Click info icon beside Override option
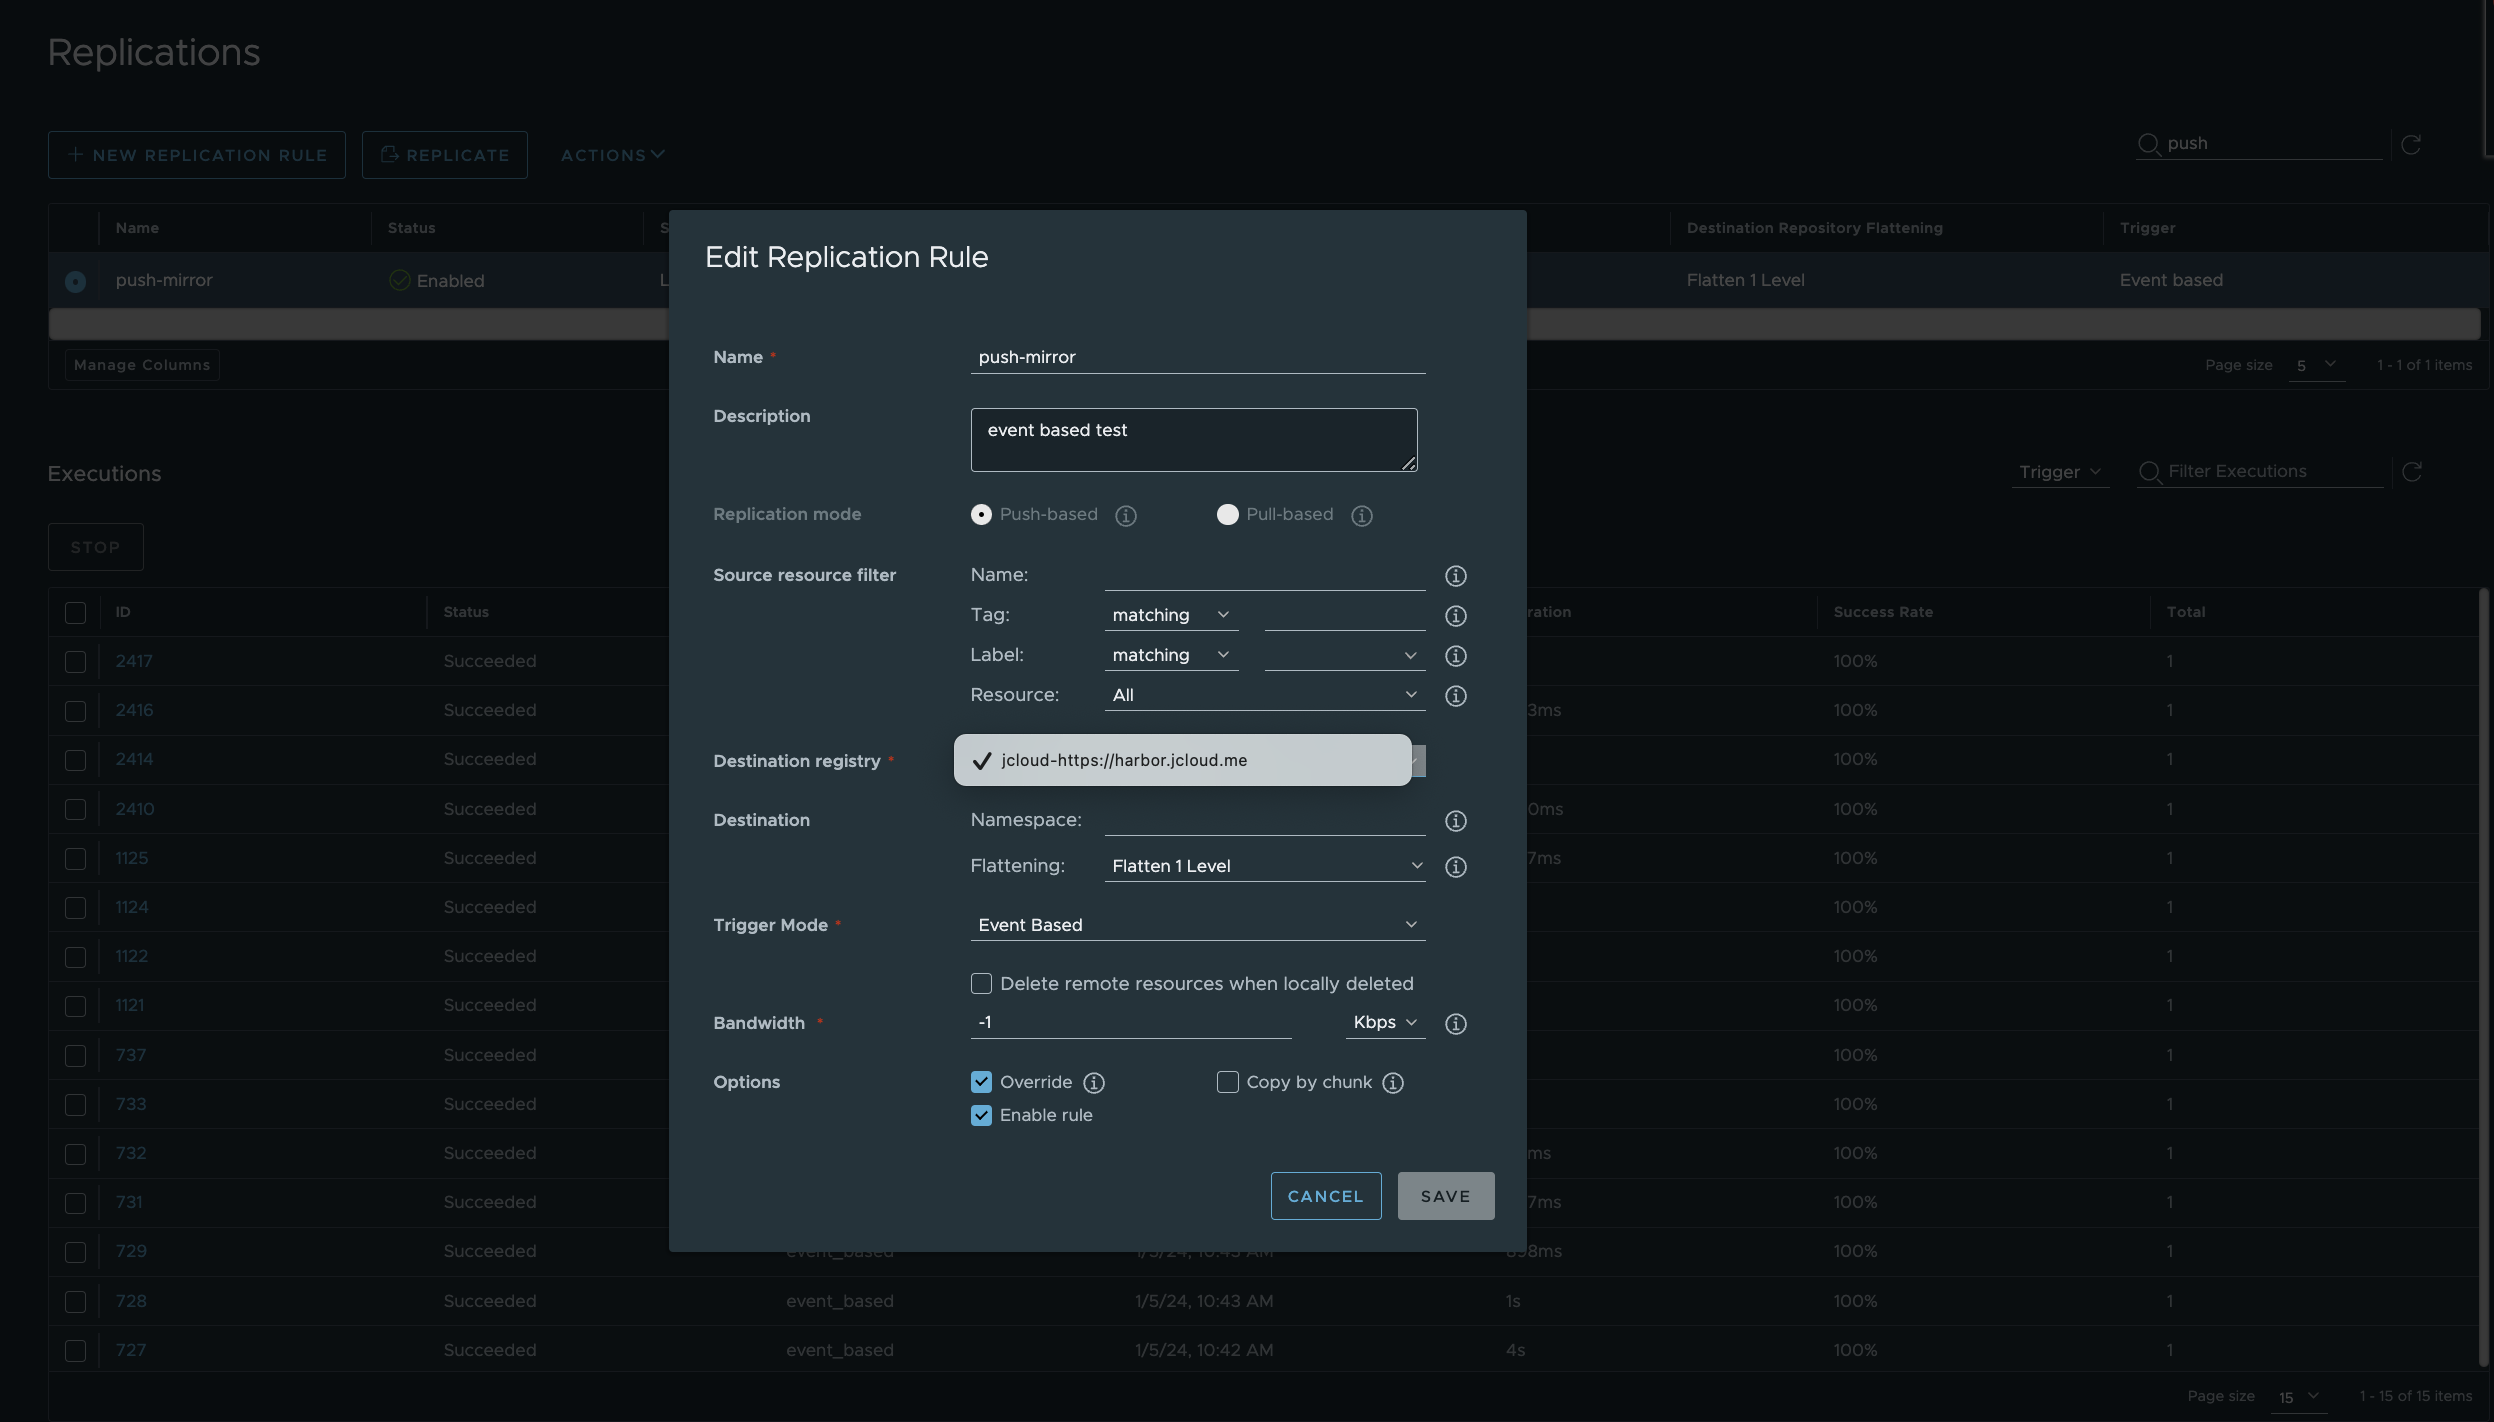The width and height of the screenshot is (2494, 1422). pos(1094,1083)
